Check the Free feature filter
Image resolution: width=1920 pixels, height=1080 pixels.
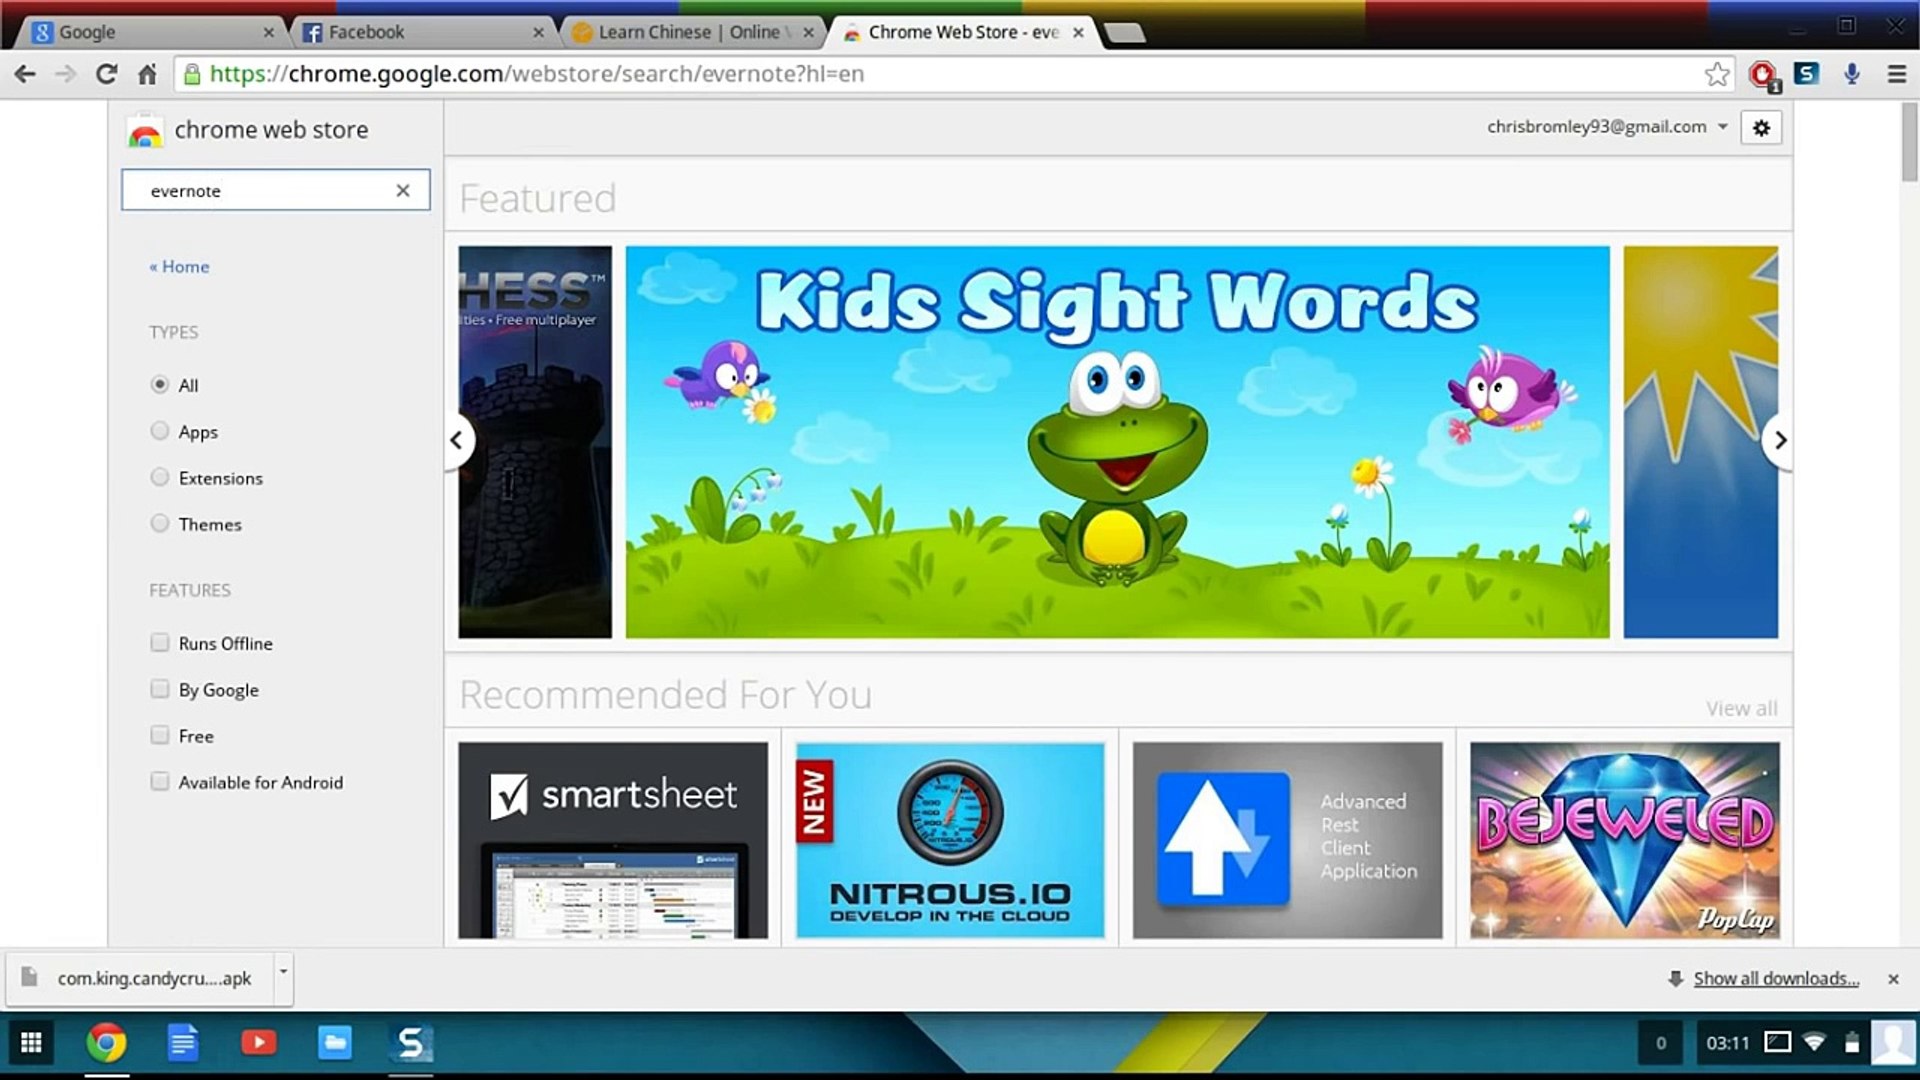coord(160,735)
